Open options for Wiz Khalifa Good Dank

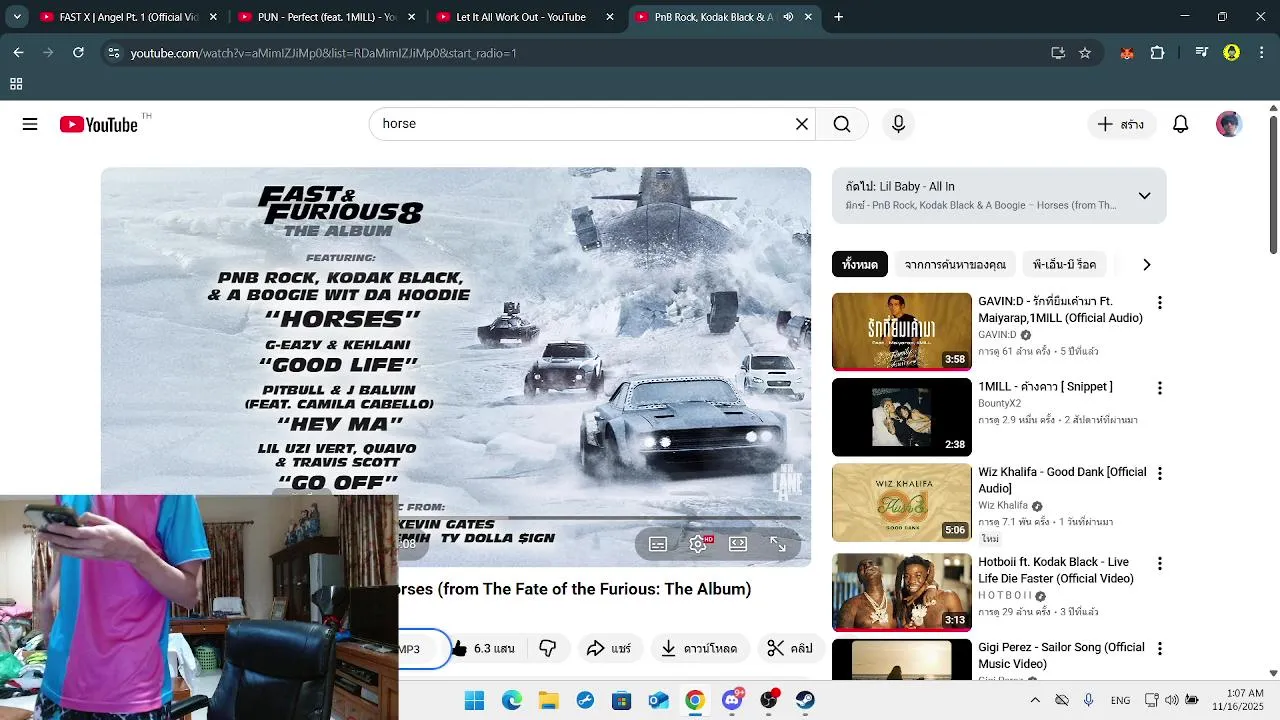click(1160, 473)
